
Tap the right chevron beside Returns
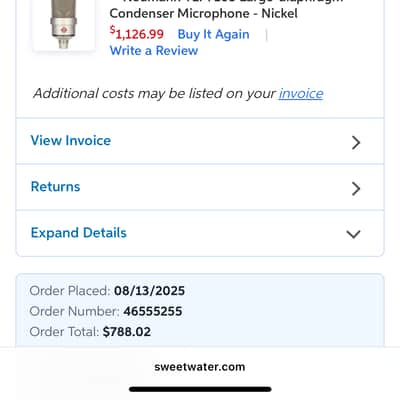click(356, 188)
